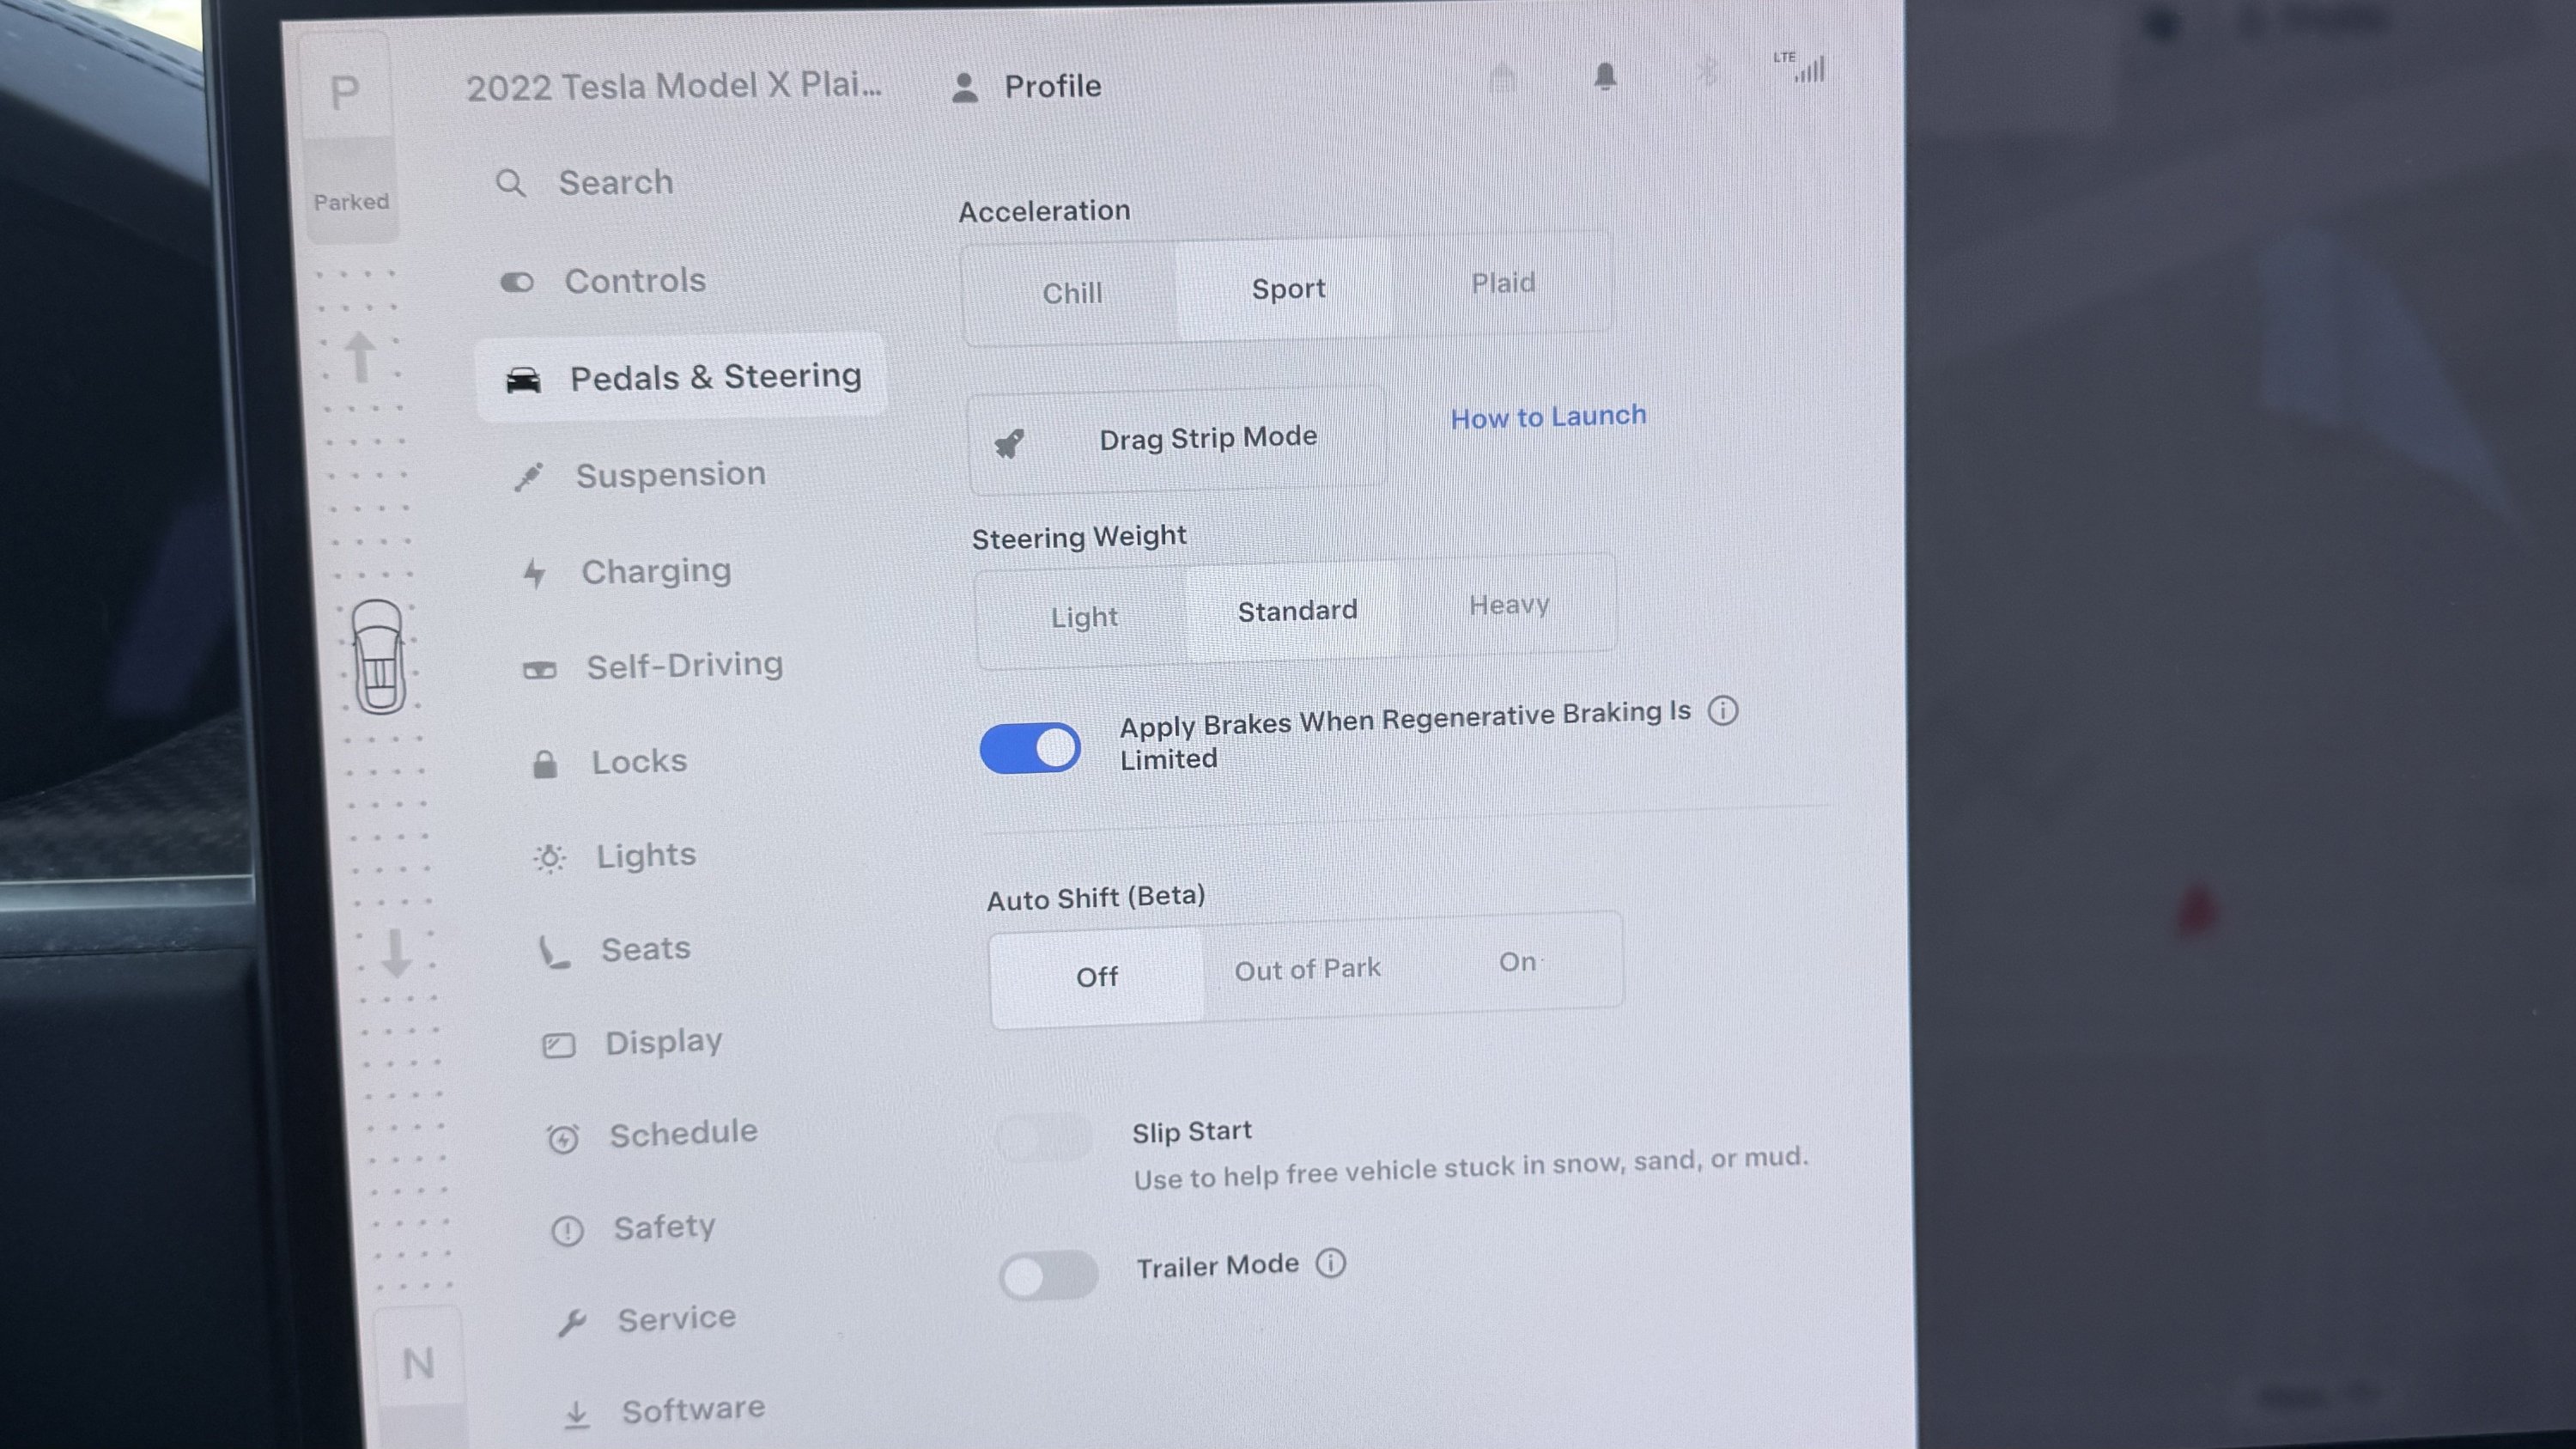This screenshot has width=2576, height=1449.
Task: Tap the "2022 Tesla Model X Plai..." title
Action: [674, 86]
